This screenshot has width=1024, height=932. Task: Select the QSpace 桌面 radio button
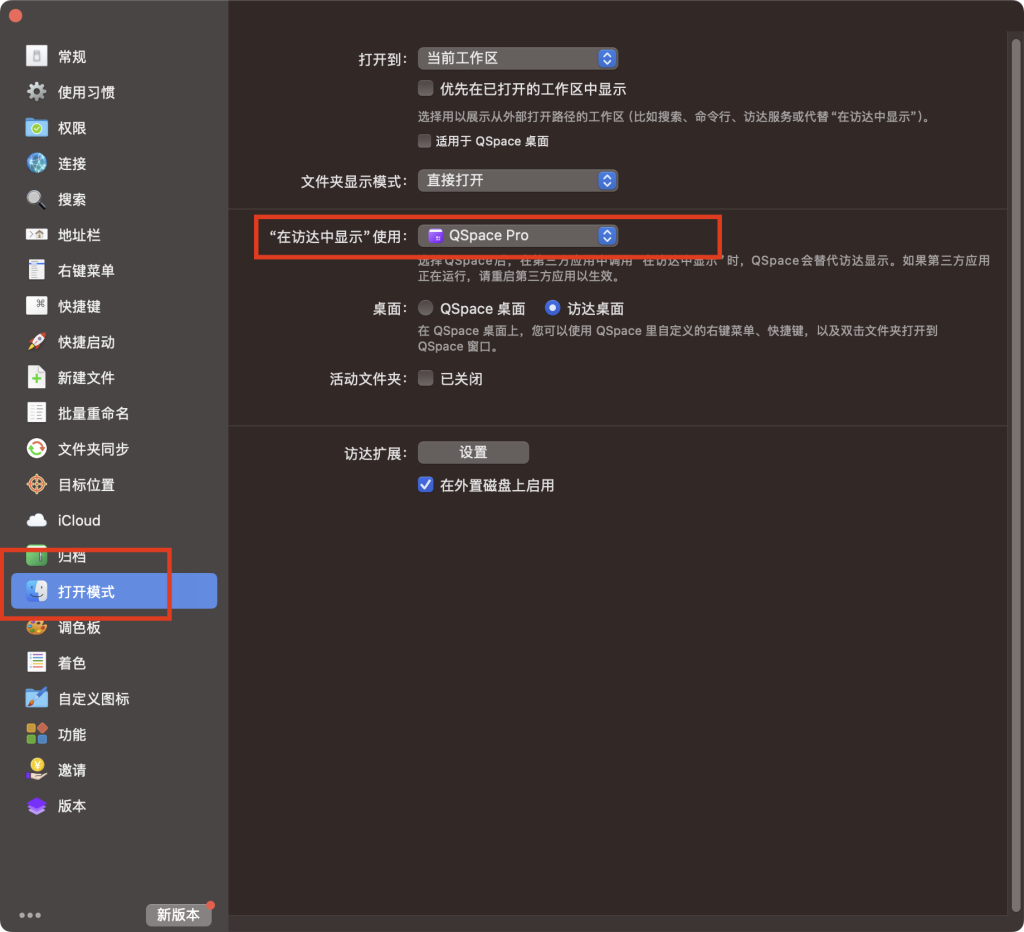(426, 309)
